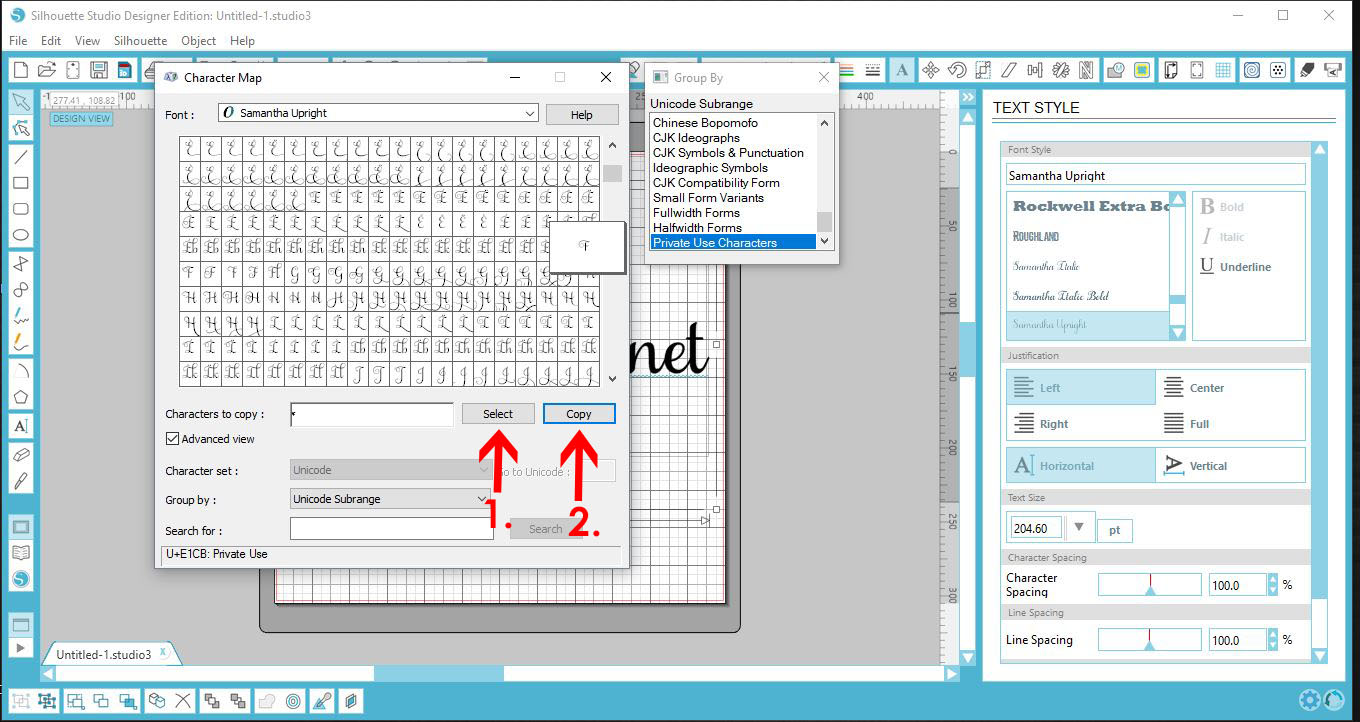Open the Move window icon
1360x722 pixels.
tap(931, 70)
